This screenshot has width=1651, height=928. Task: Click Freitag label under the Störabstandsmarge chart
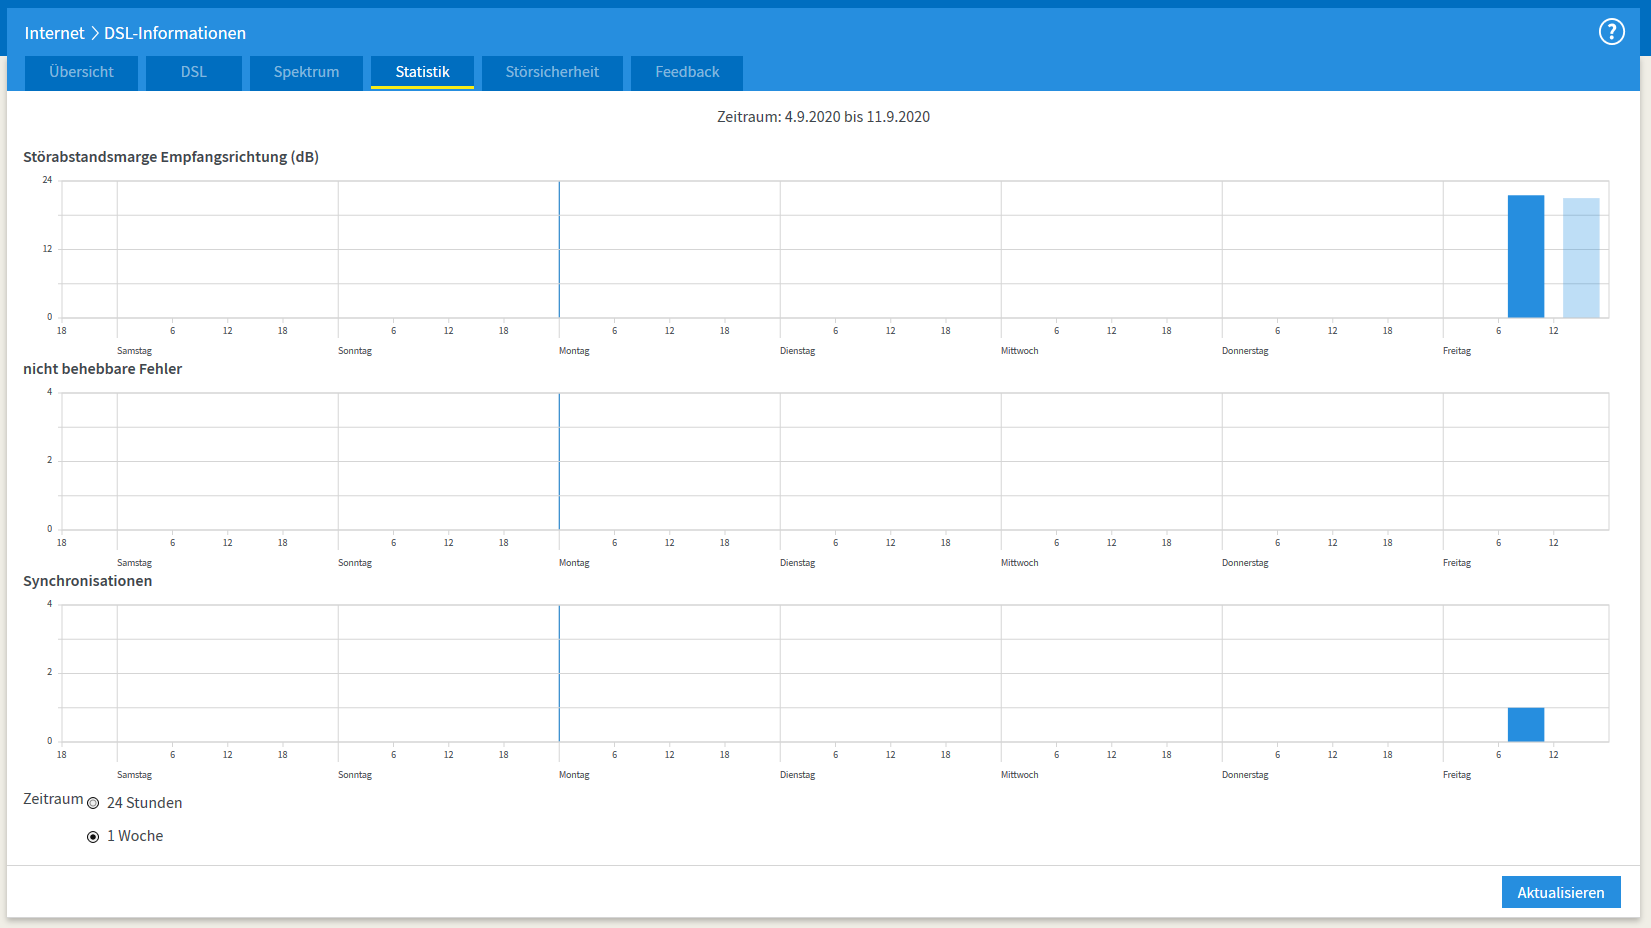(1457, 351)
